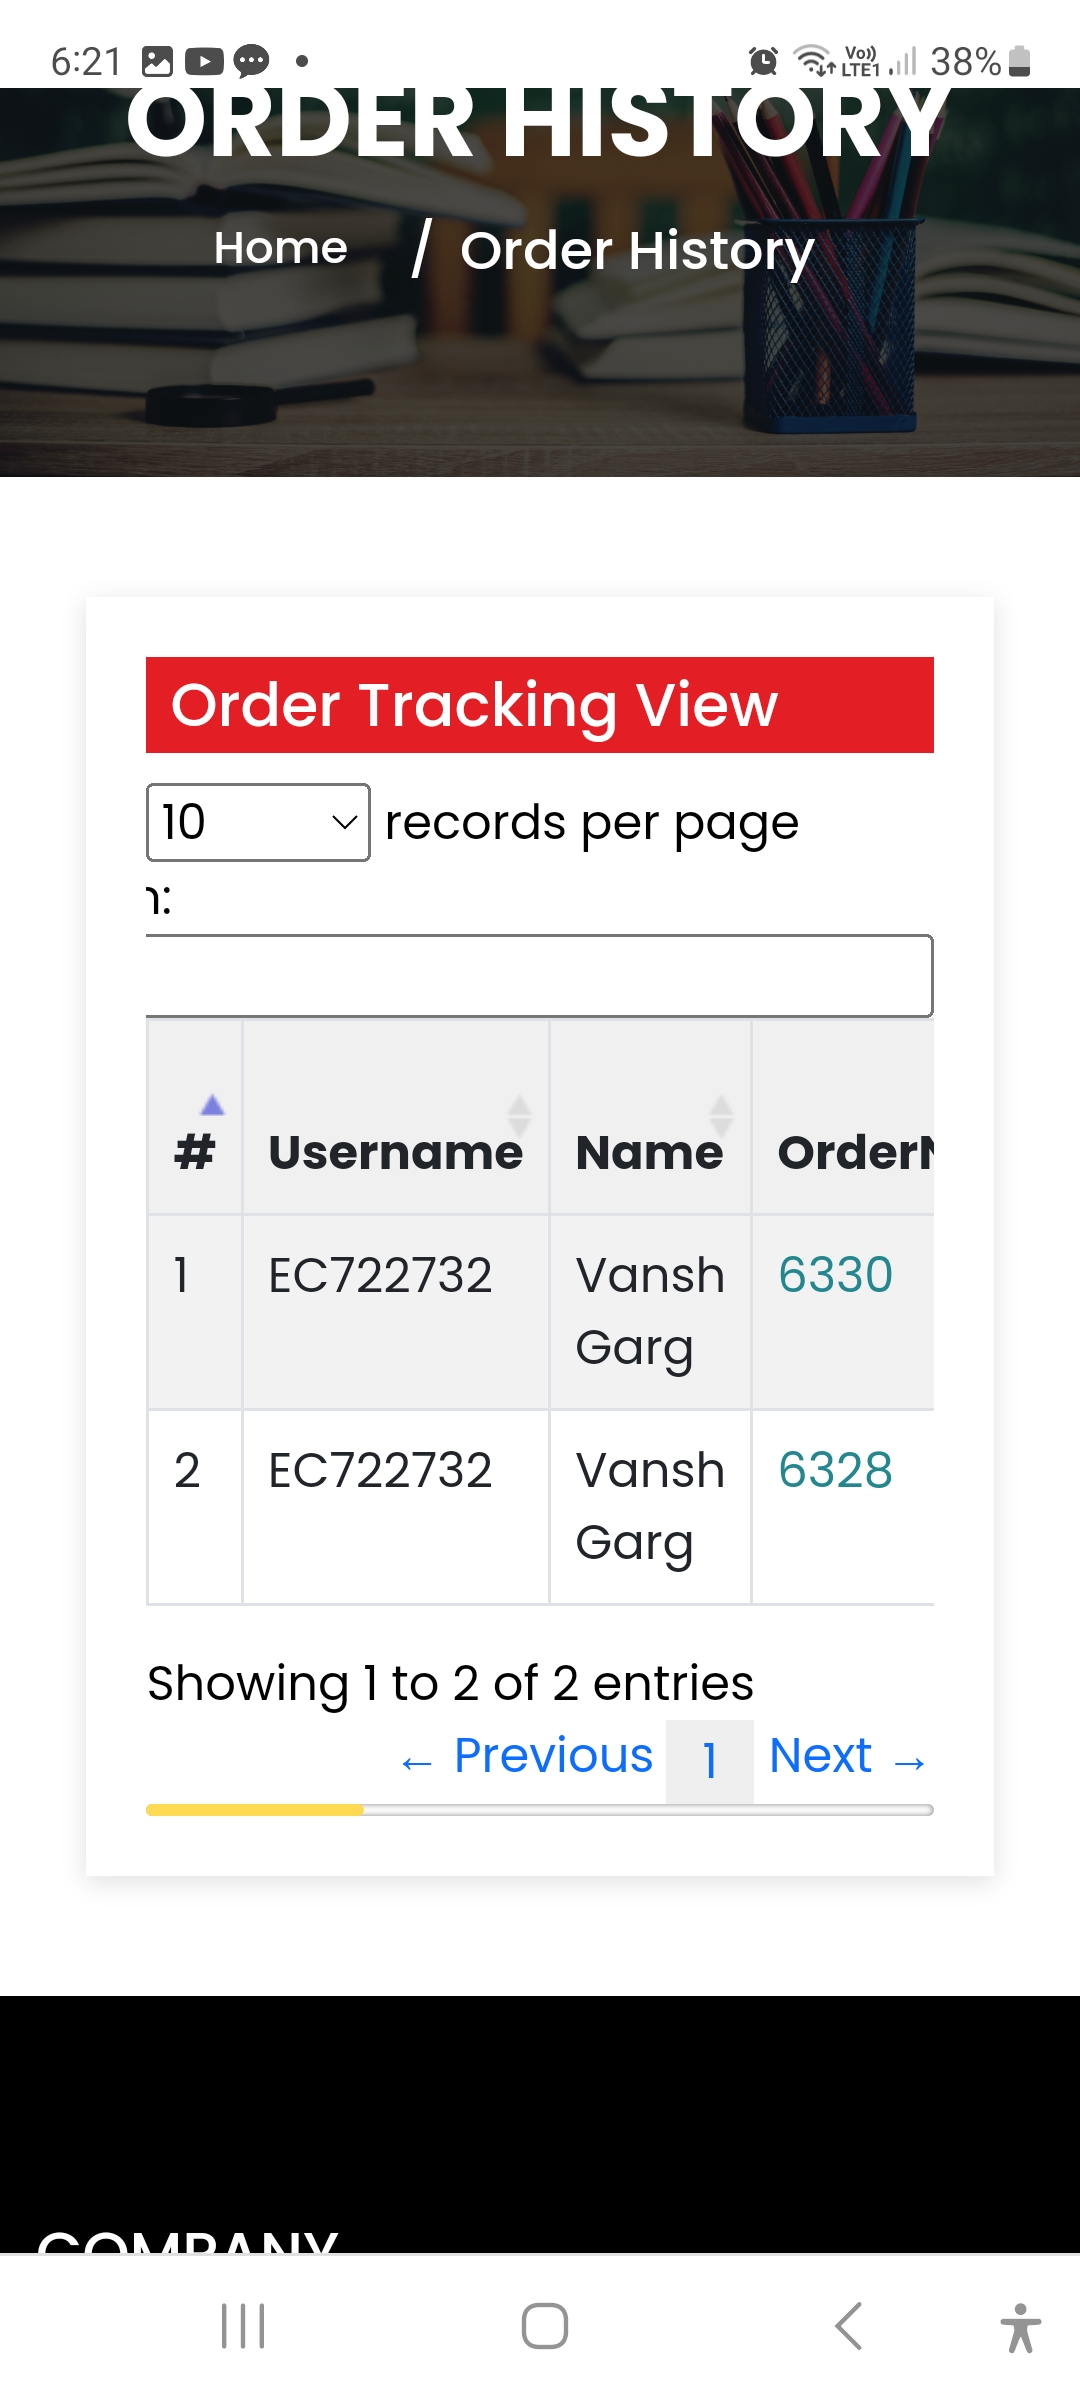Tap the Android recent apps icon
This screenshot has width=1080, height=2400.
click(243, 2325)
